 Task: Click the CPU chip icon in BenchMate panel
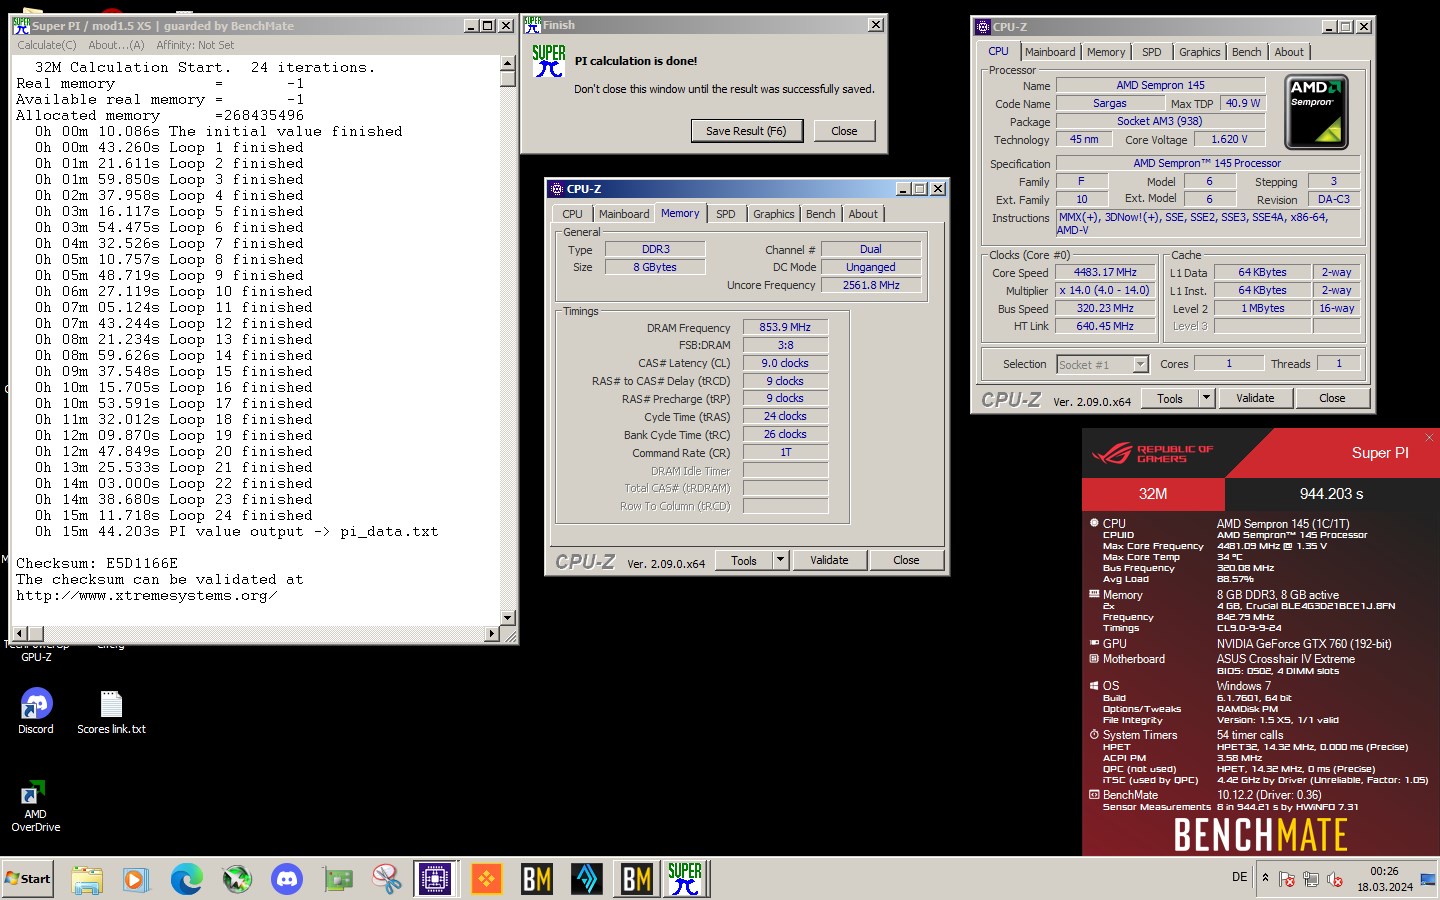tap(1094, 523)
